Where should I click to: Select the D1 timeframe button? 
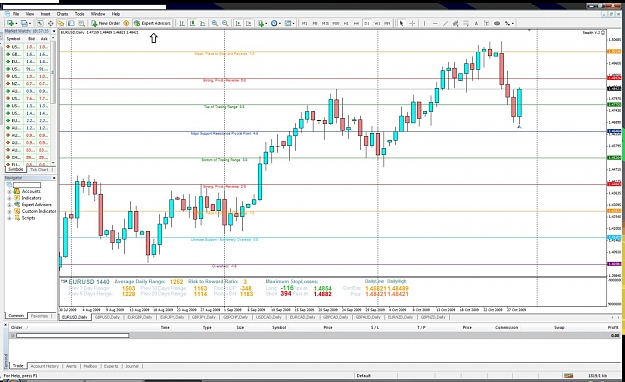coord(367,24)
